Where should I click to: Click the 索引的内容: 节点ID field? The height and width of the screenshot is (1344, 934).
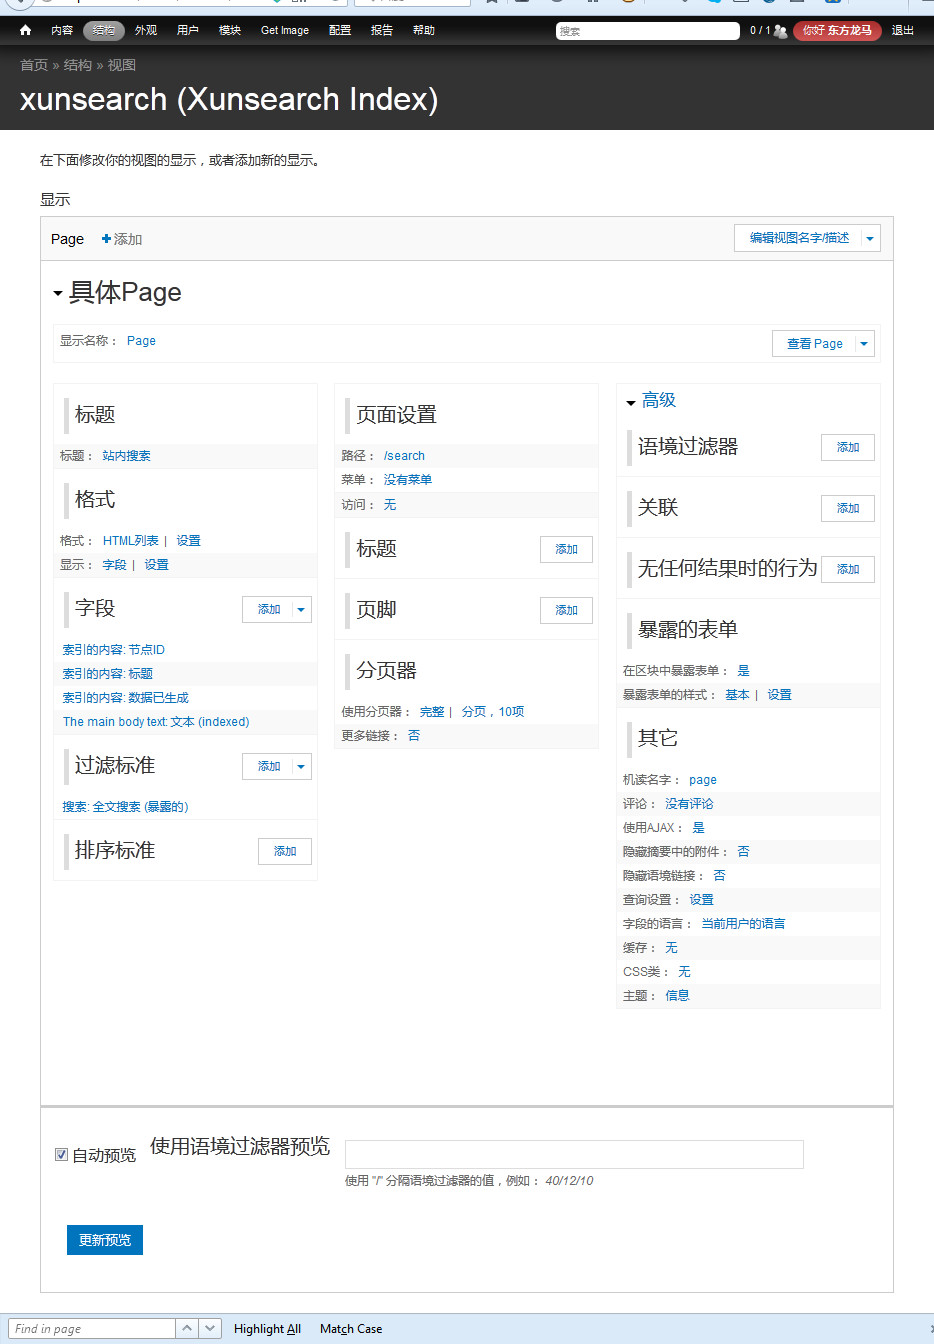point(114,650)
